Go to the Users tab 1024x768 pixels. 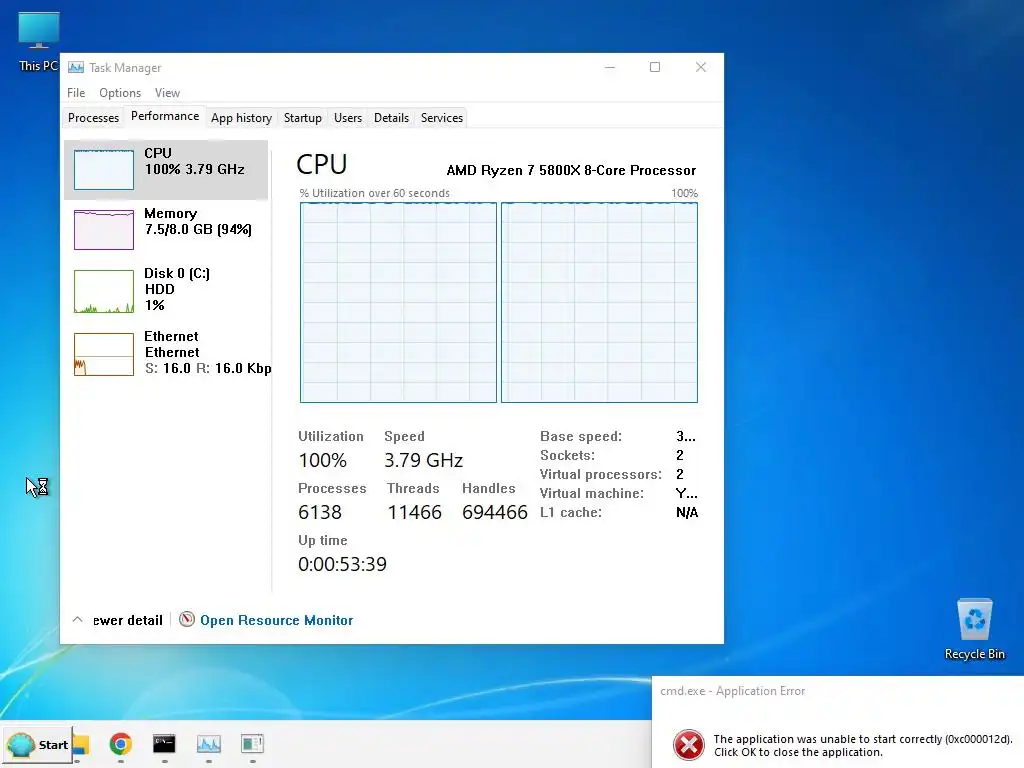(x=347, y=118)
